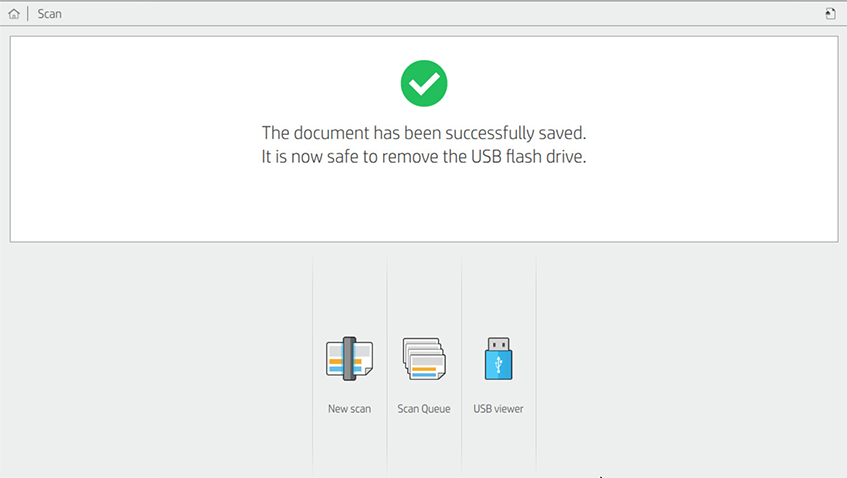847x478 pixels.
Task: Click the "USB viewer" text label
Action: (x=498, y=409)
